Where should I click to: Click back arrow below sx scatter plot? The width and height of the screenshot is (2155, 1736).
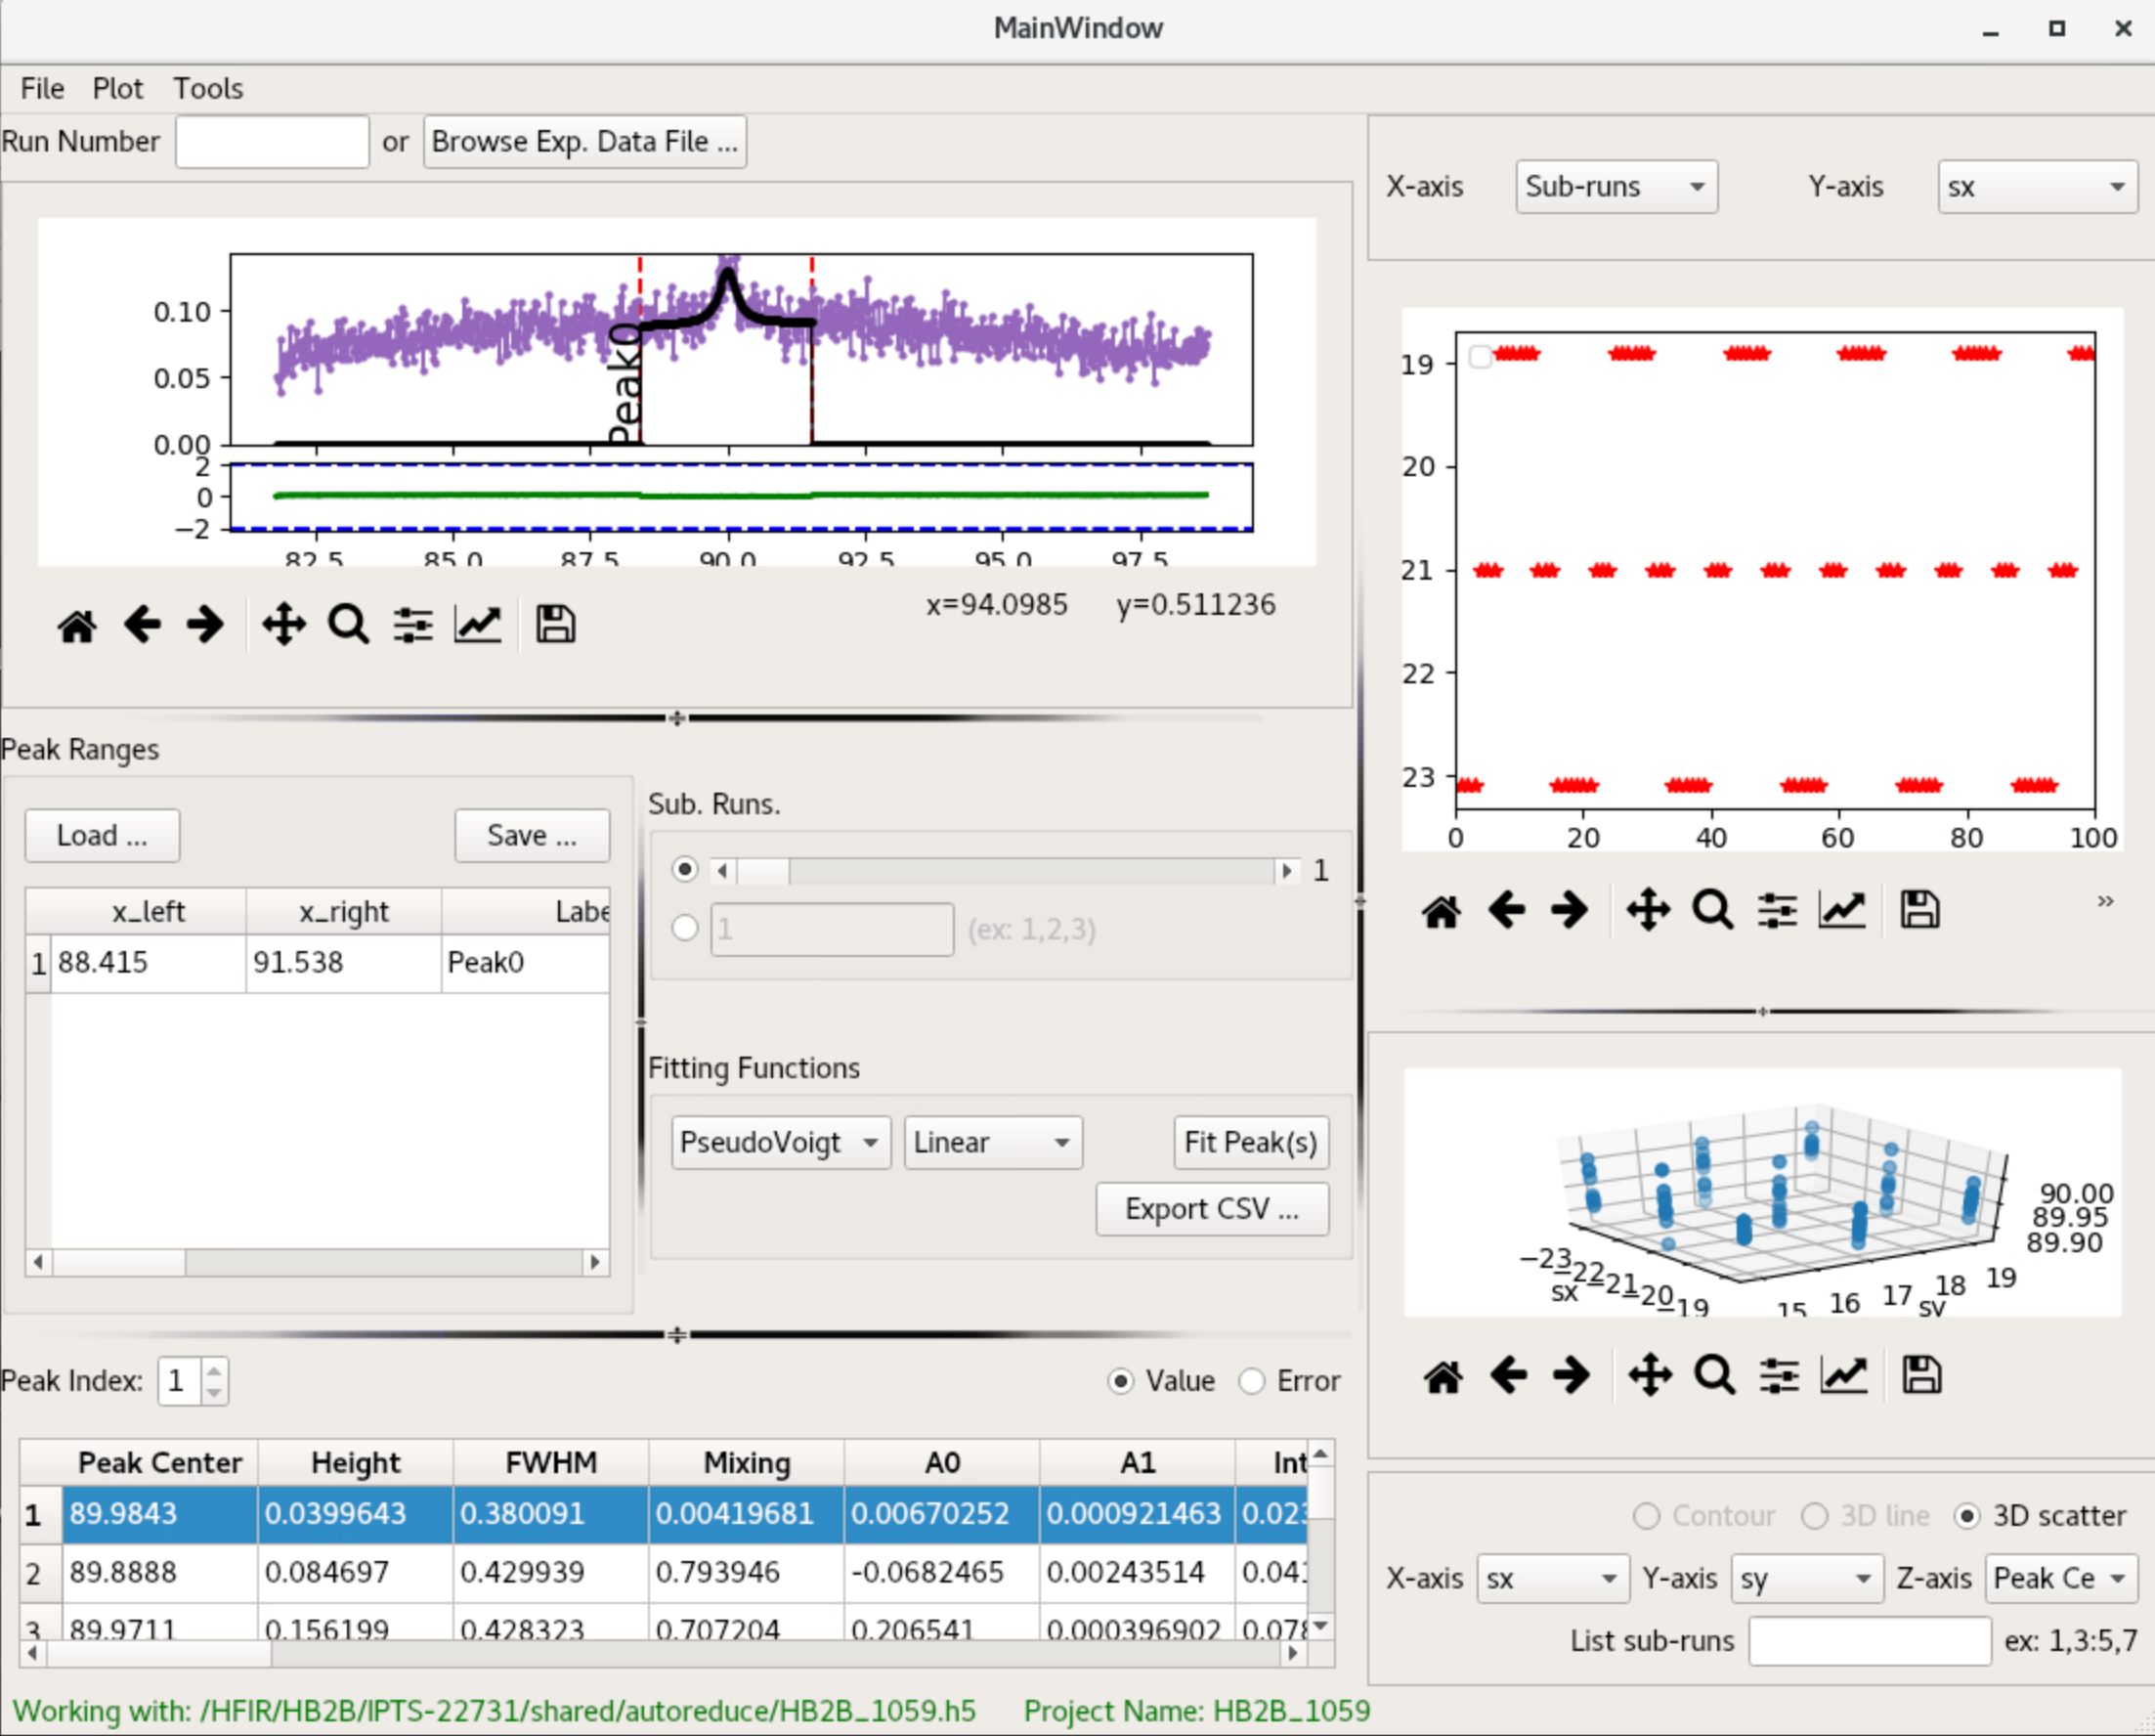[1507, 911]
